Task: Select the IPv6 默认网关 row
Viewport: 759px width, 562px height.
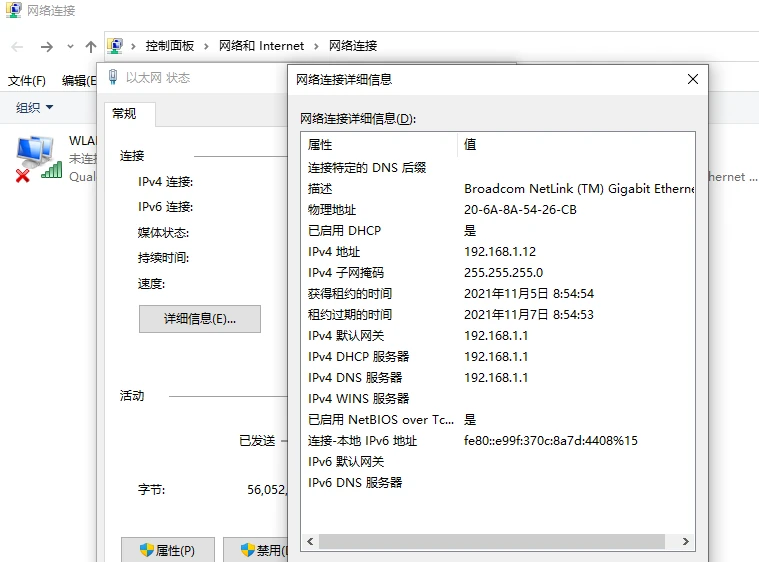Action: (x=498, y=461)
